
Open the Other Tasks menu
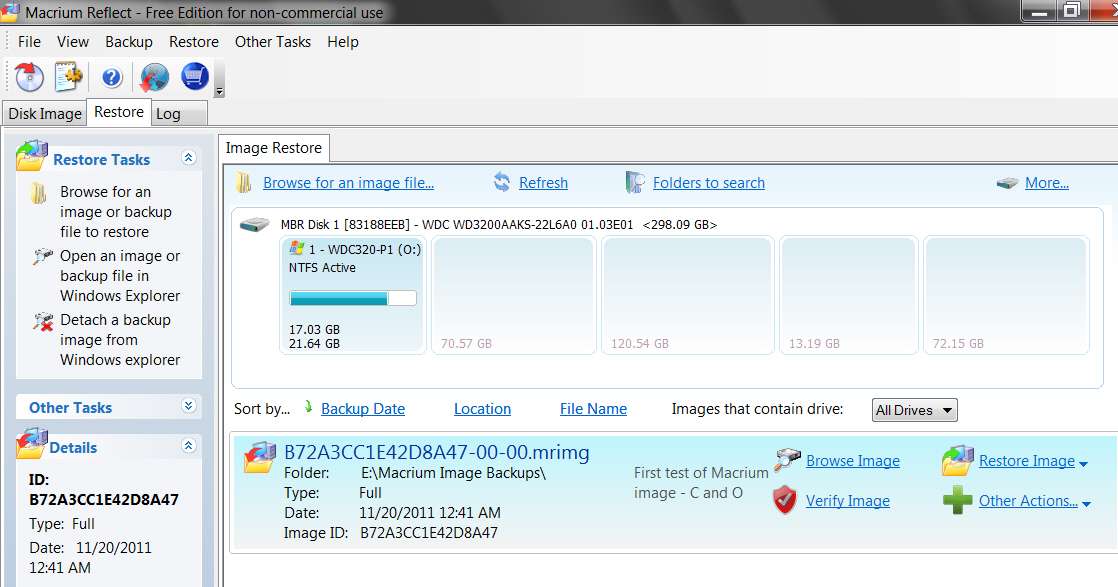pos(273,41)
